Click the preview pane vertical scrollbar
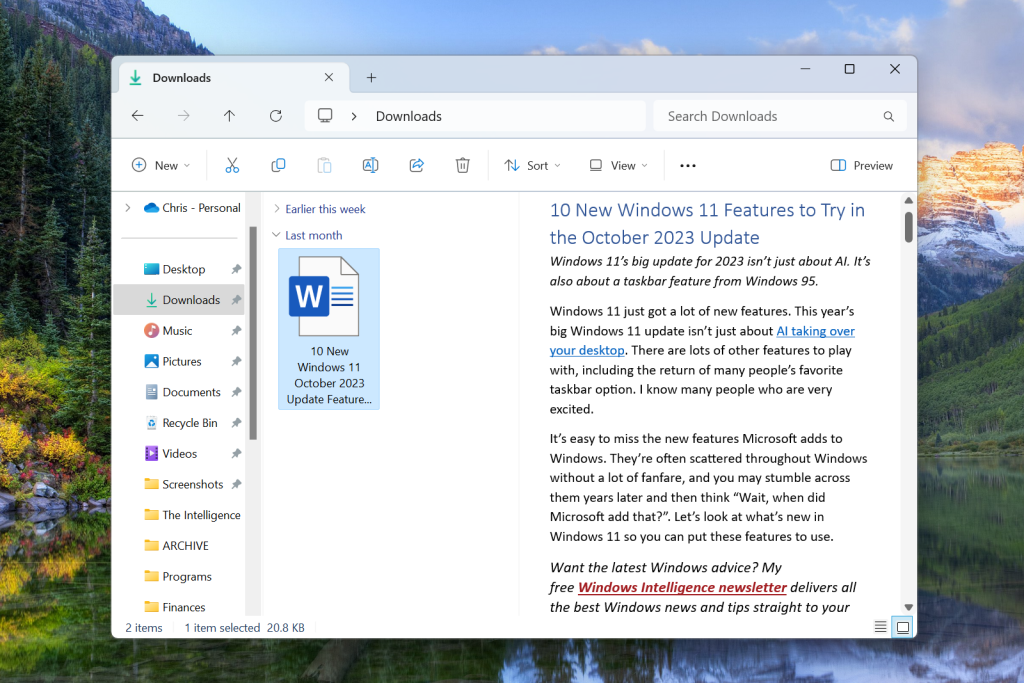The image size is (1024, 683). 908,228
